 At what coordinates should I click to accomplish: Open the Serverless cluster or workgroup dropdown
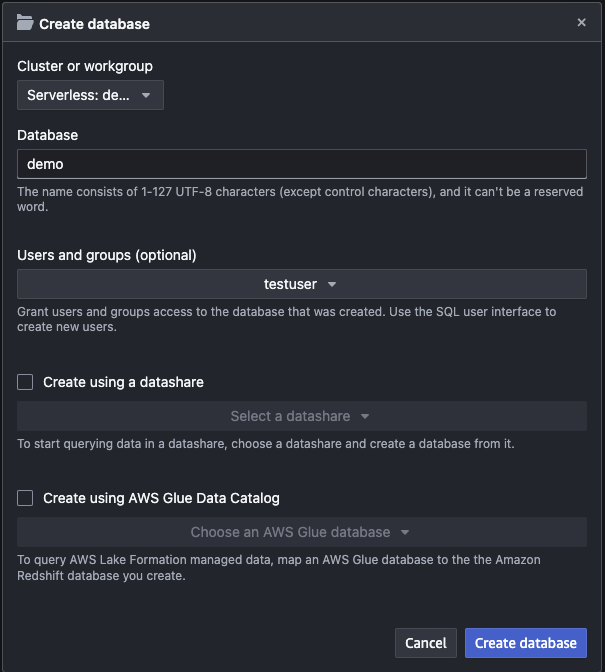click(90, 95)
